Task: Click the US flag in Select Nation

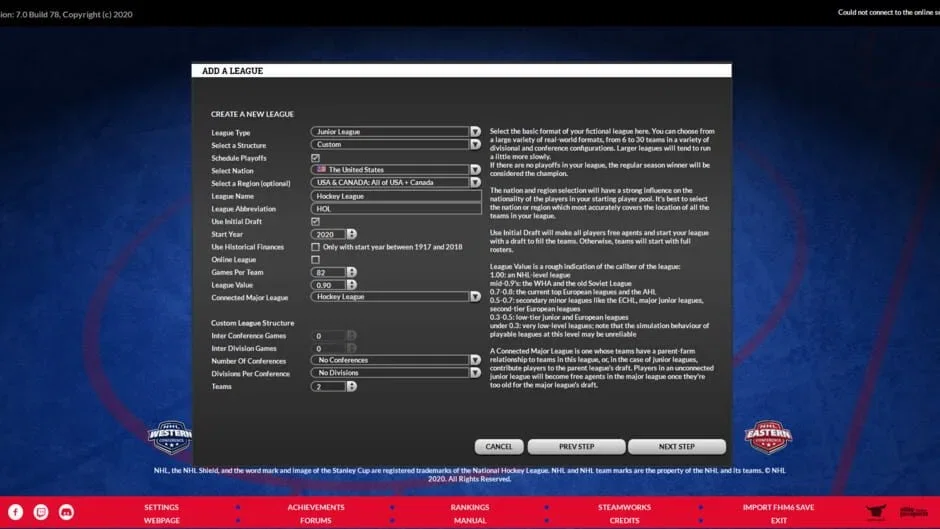Action: tap(320, 170)
